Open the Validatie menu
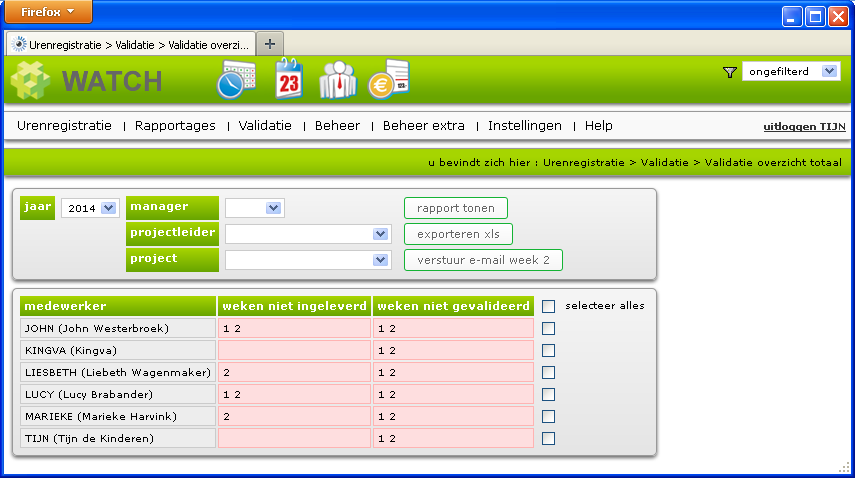 (265, 126)
